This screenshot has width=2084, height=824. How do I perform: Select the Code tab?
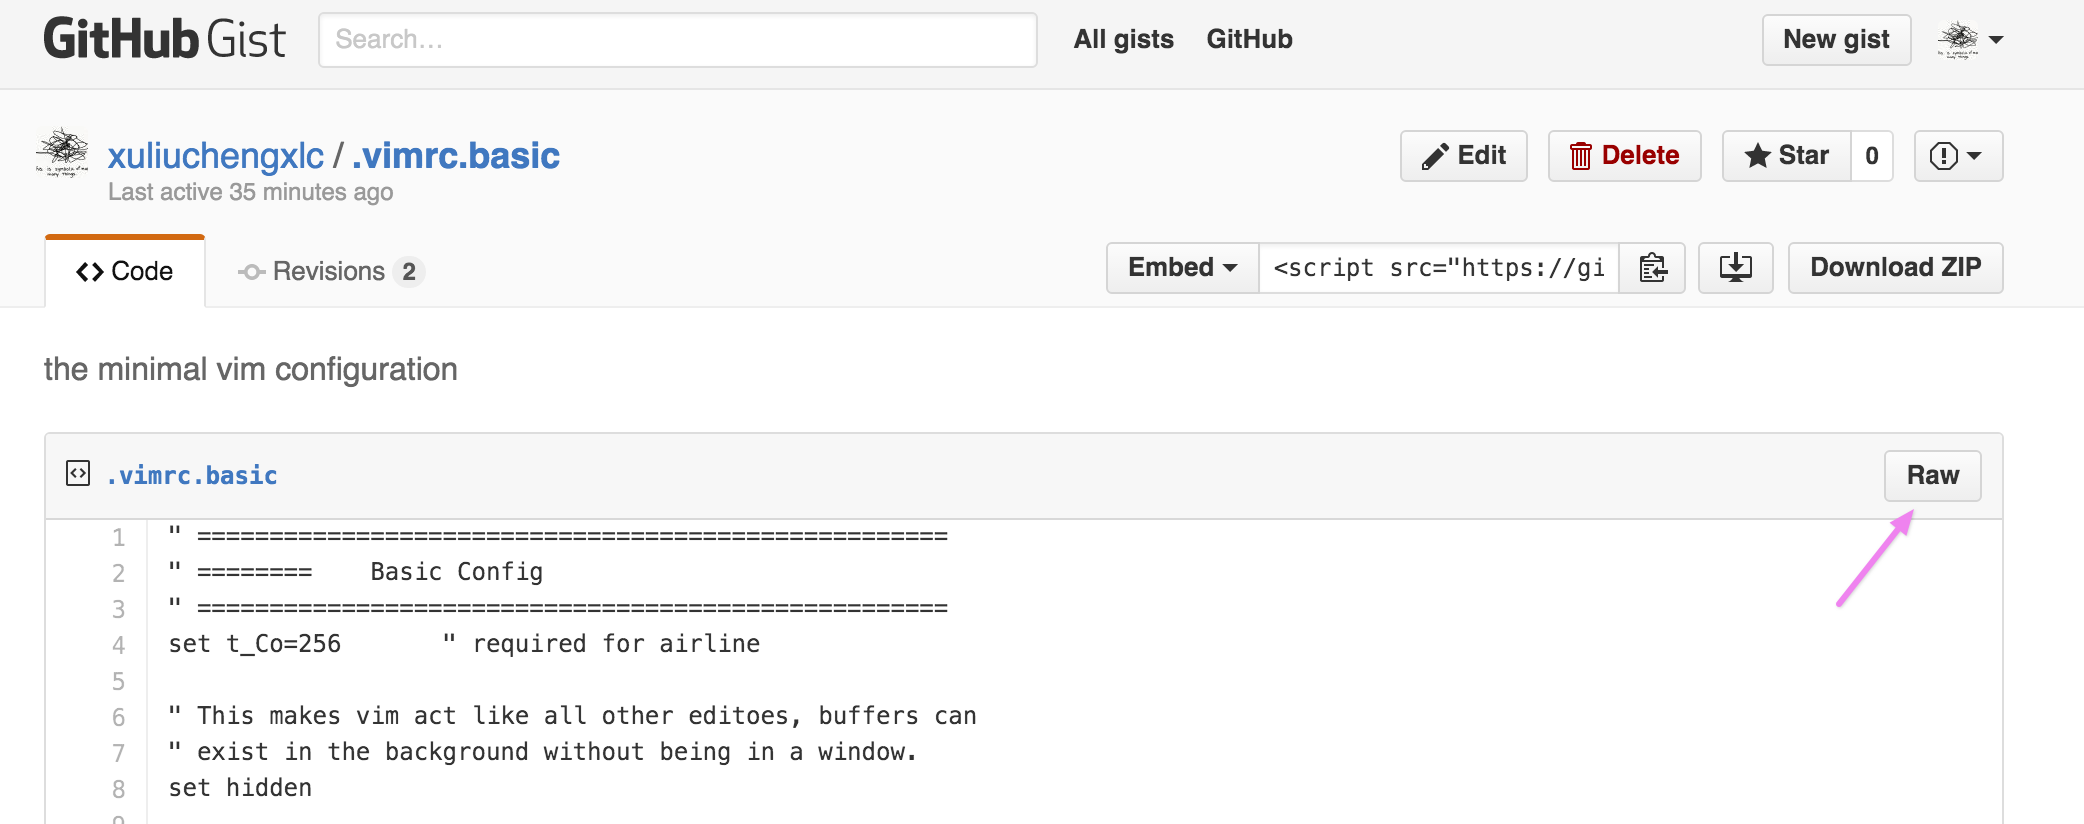coord(125,271)
